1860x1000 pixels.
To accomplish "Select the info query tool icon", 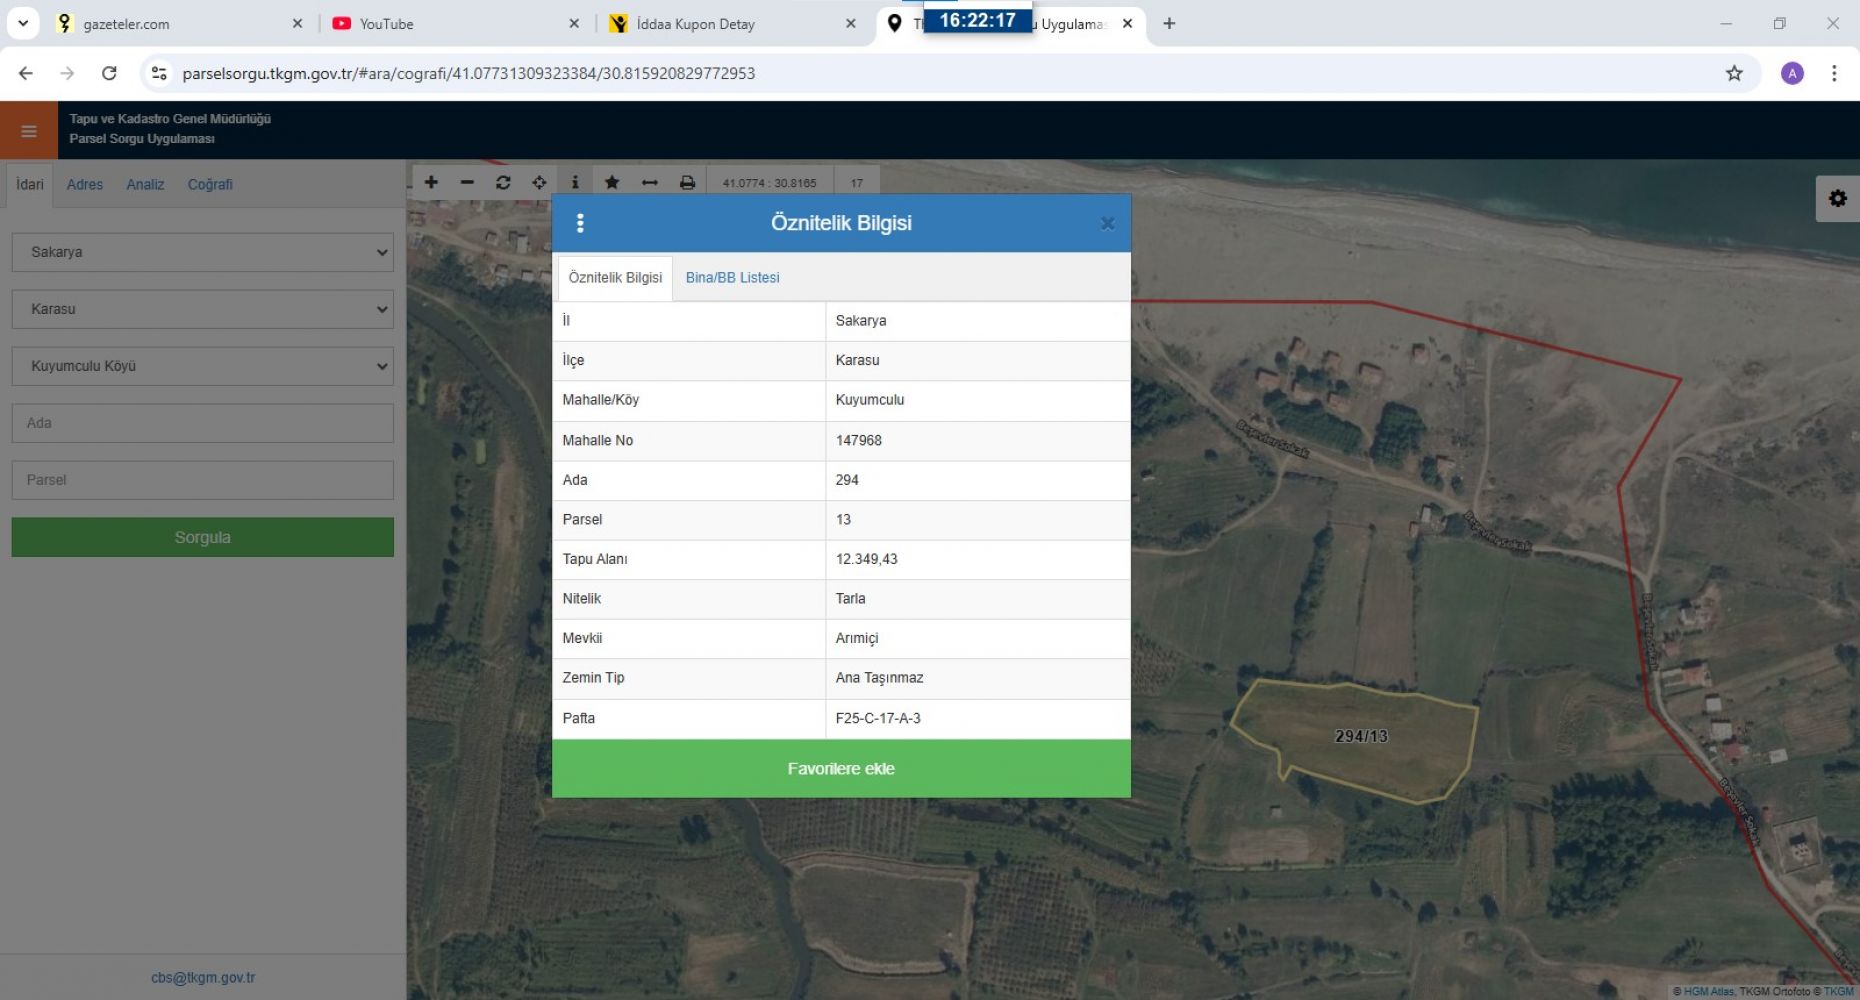I will pyautogui.click(x=575, y=182).
